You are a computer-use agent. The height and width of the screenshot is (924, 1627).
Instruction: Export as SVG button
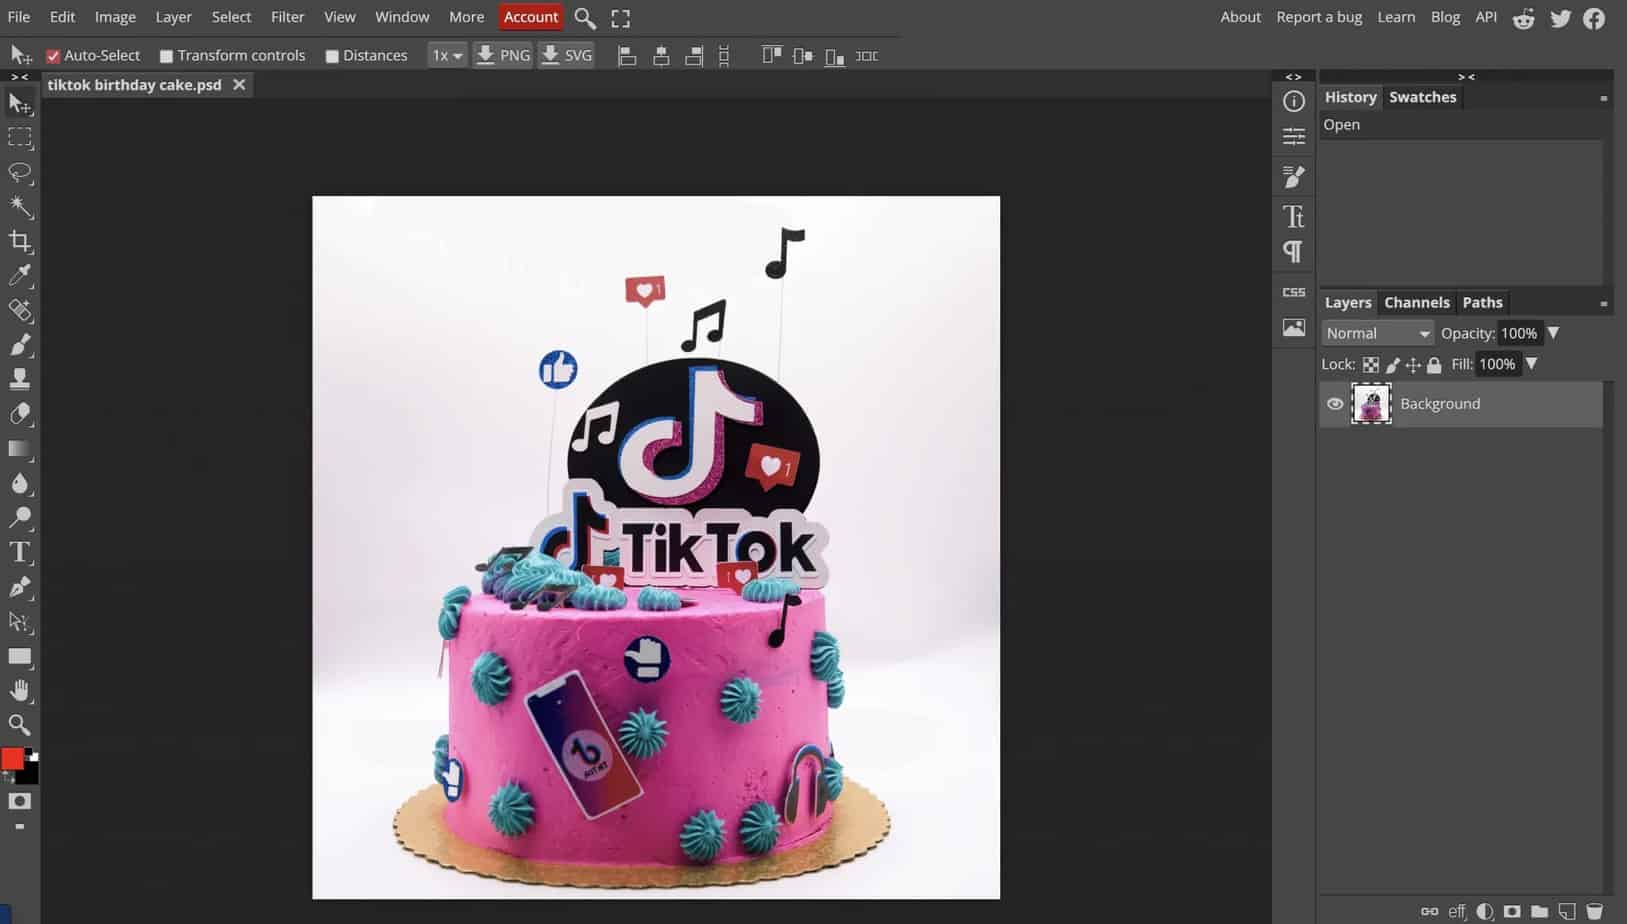pos(567,56)
